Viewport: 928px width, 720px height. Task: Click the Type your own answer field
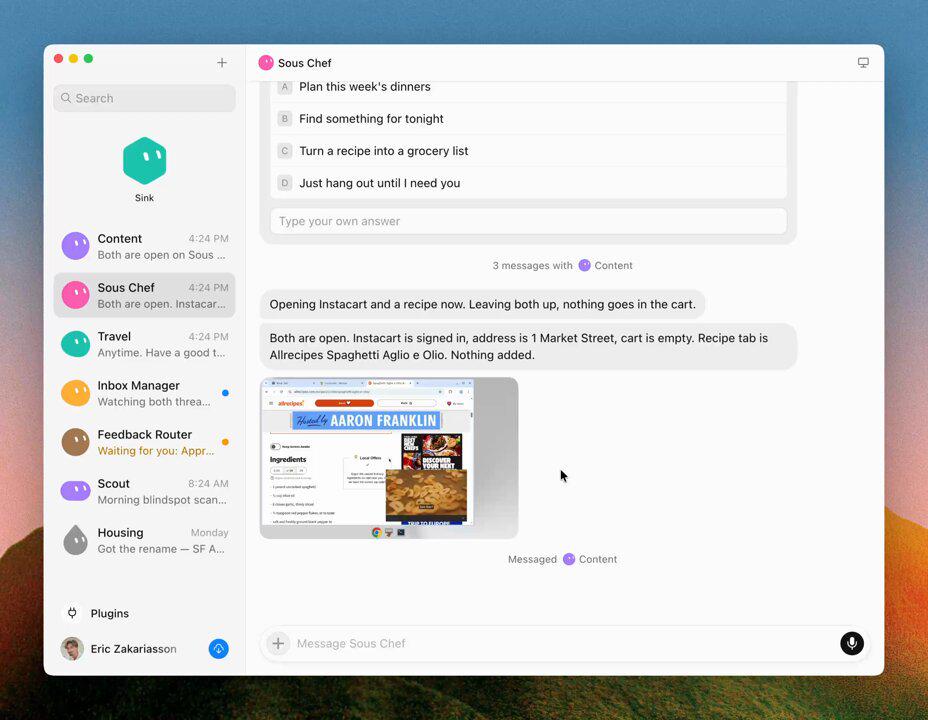point(529,221)
